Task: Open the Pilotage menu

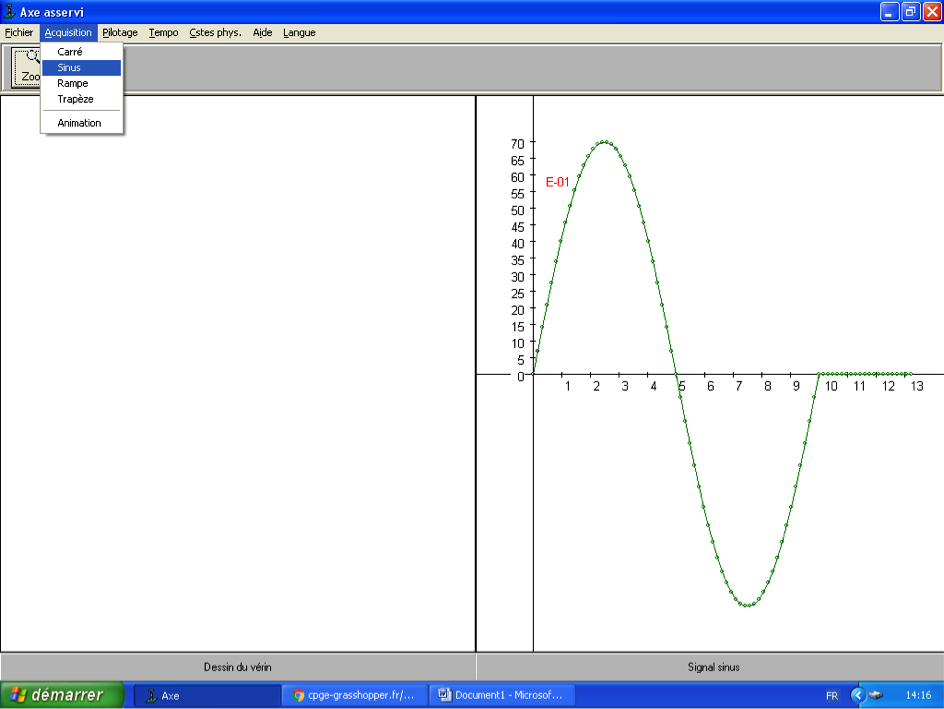Action: (120, 33)
